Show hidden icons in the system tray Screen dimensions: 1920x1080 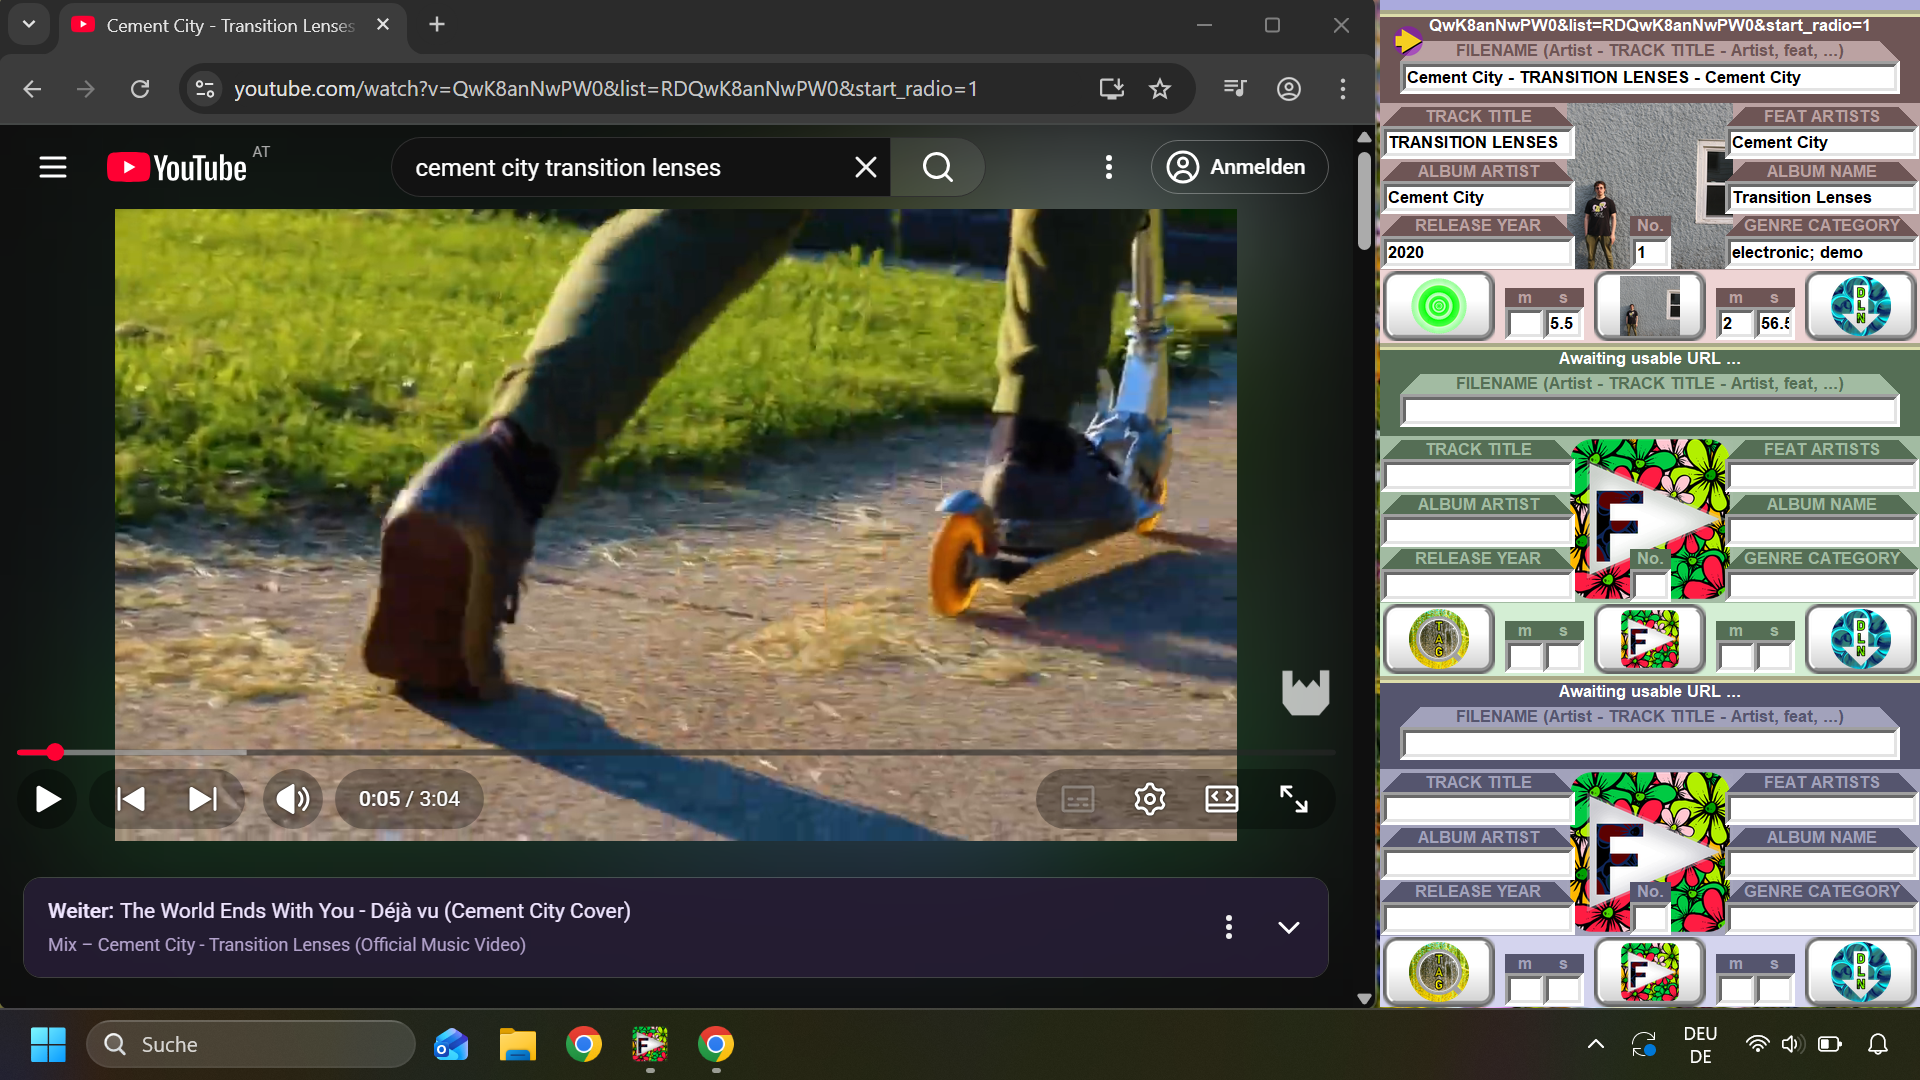1595,1043
